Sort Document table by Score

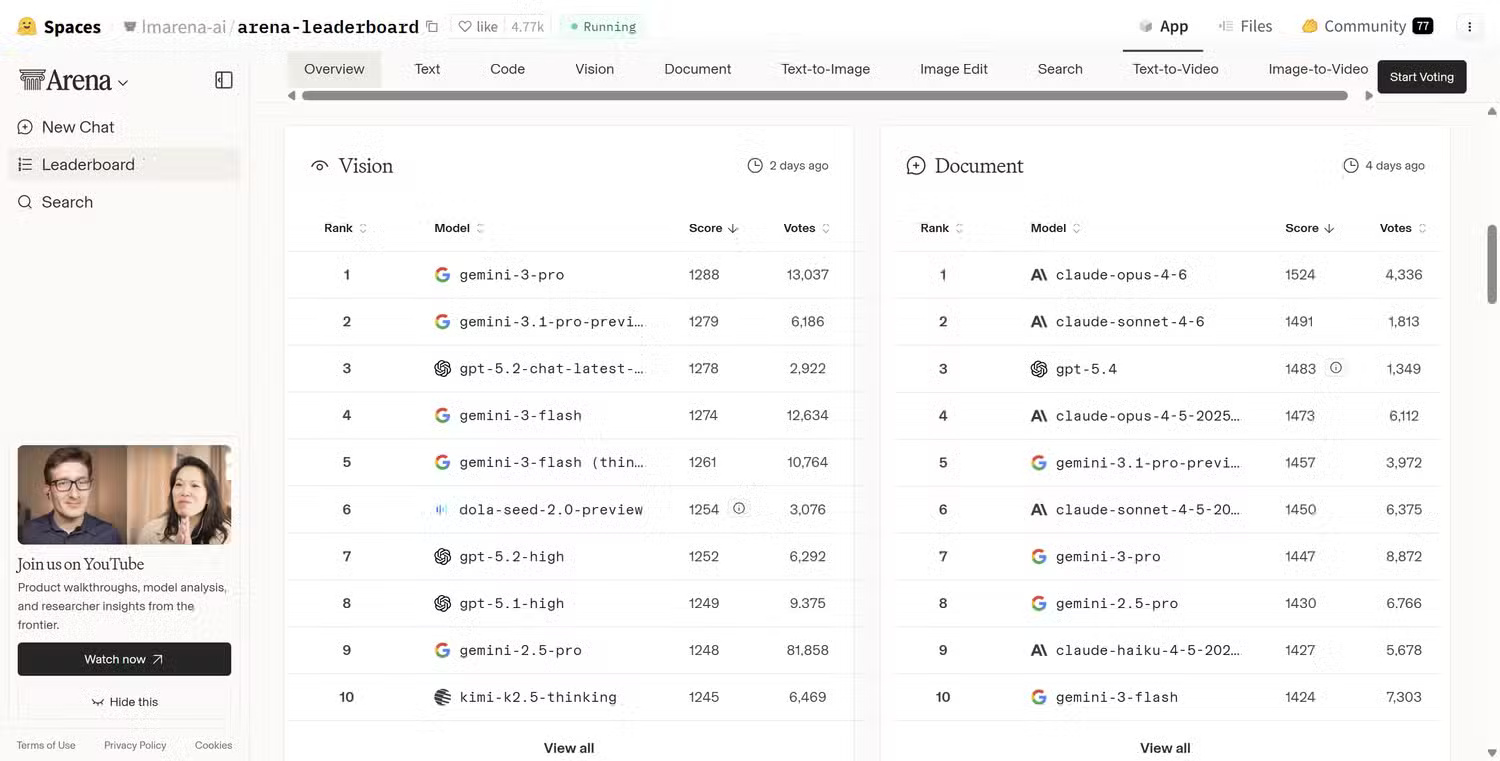point(1310,228)
